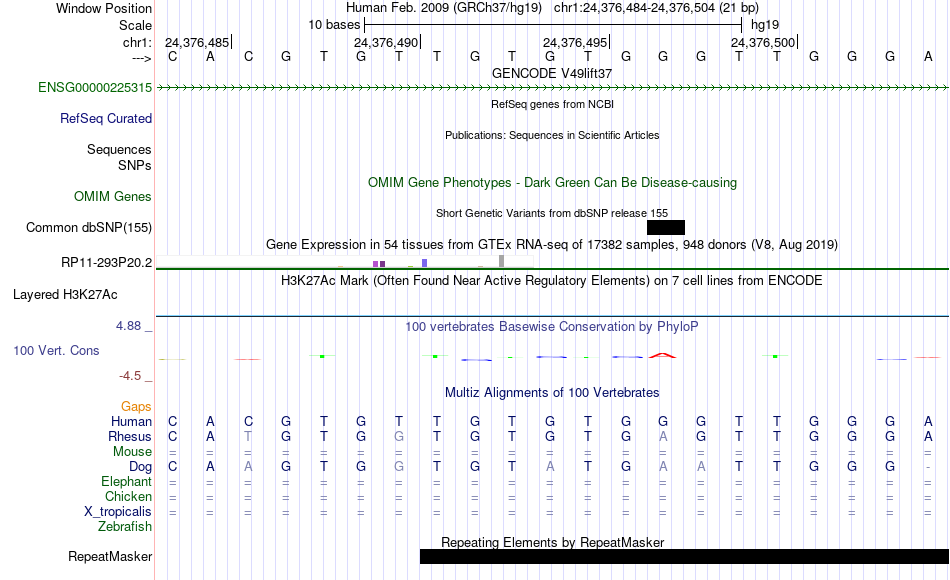
Task: Click the H3K27Ac Mark ENCODE title
Action: (x=552, y=281)
